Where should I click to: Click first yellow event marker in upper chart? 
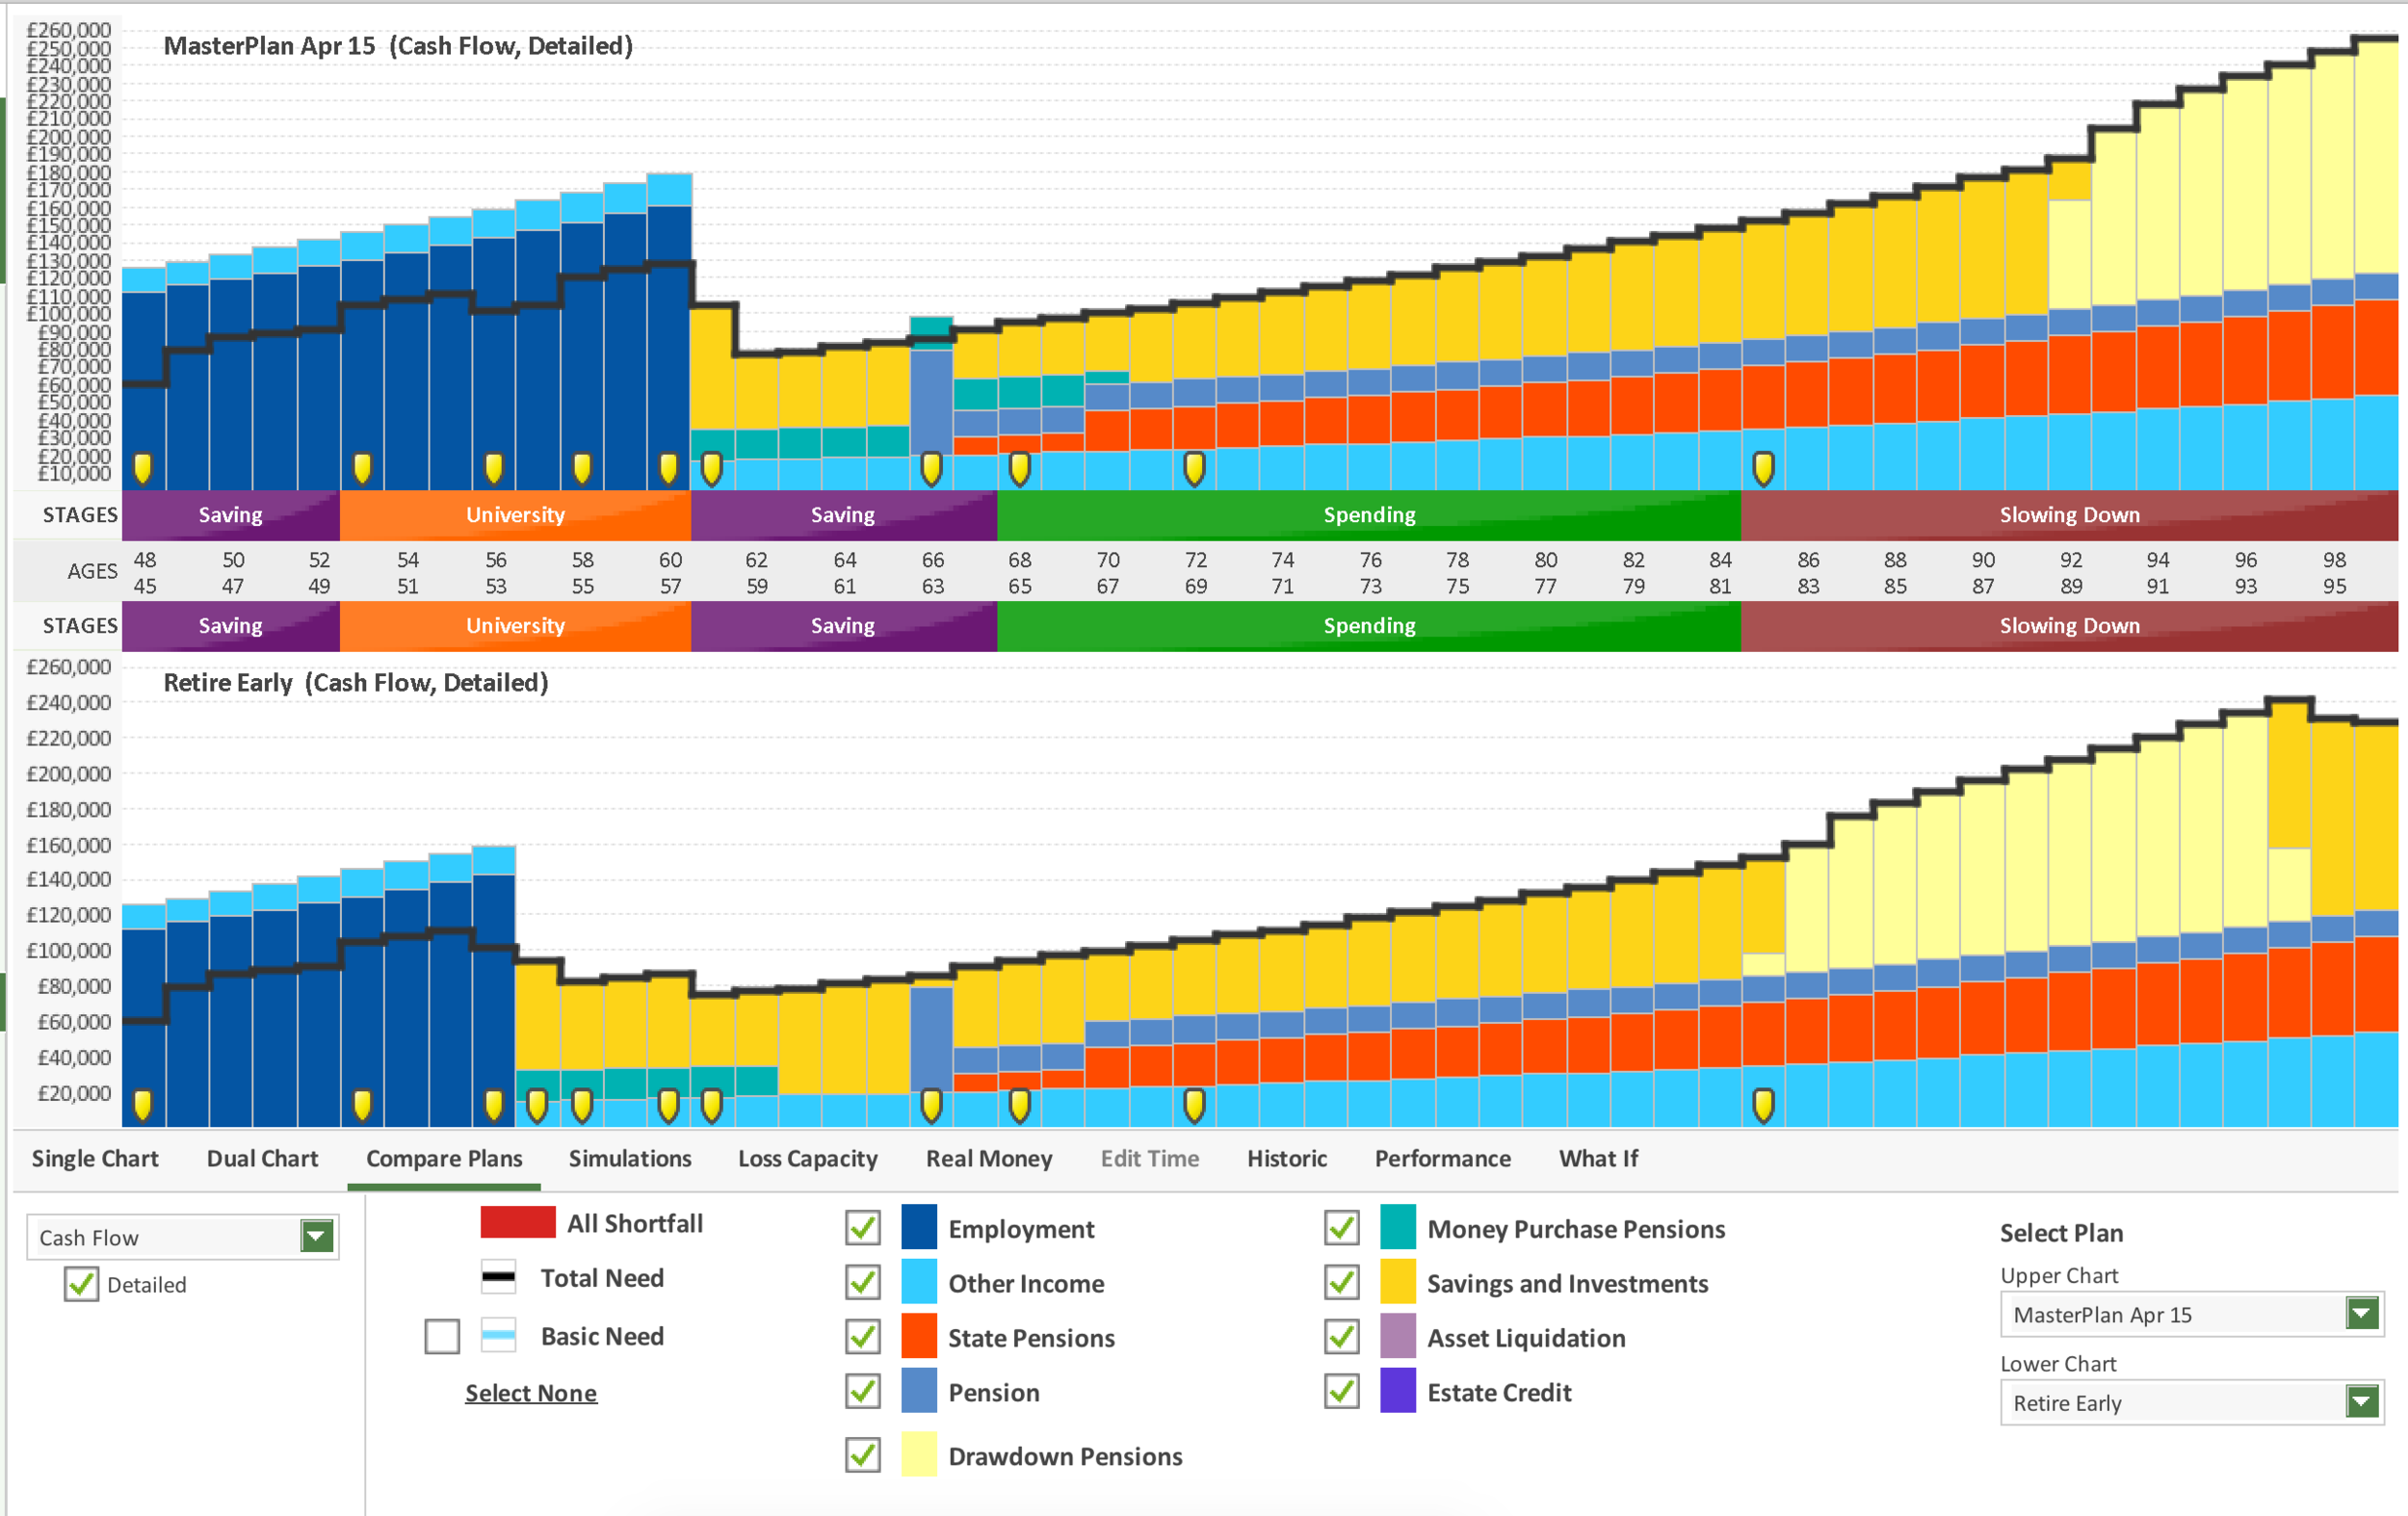142,468
